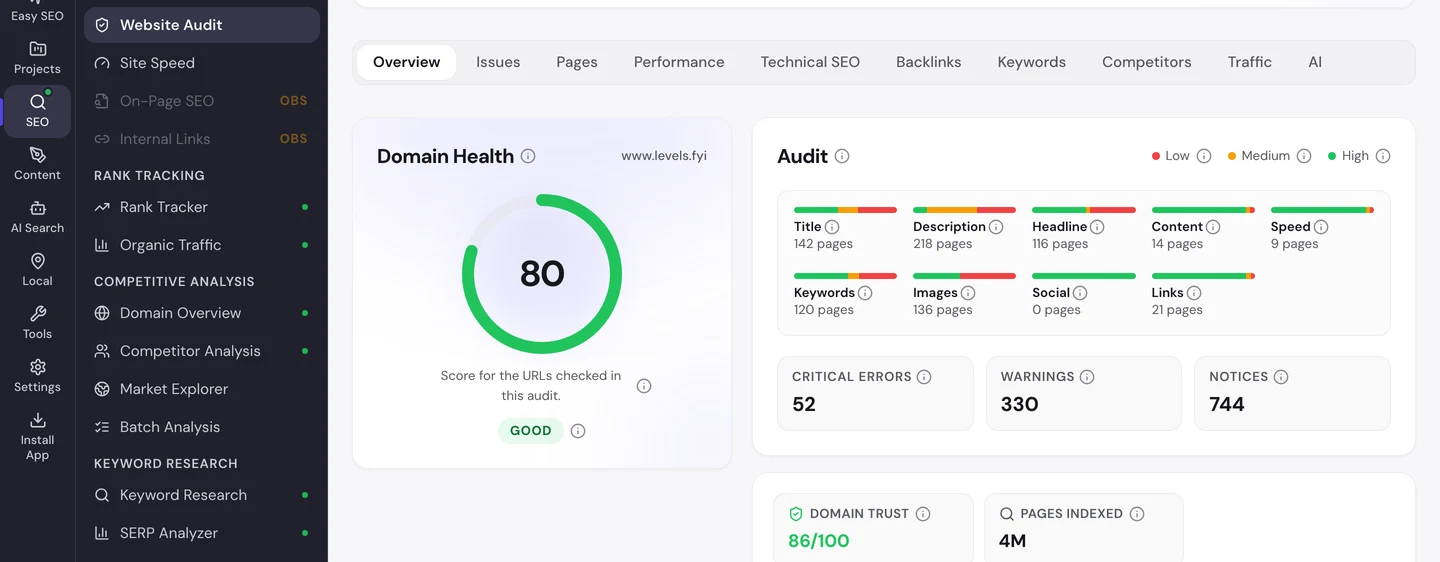Open Projects in the left rail
The width and height of the screenshot is (1440, 562).
pos(37,58)
